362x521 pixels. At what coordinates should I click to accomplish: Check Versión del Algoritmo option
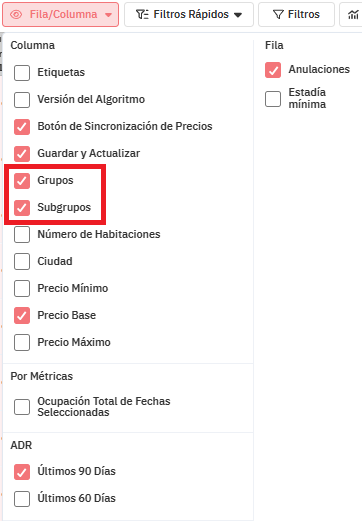[x=22, y=100]
